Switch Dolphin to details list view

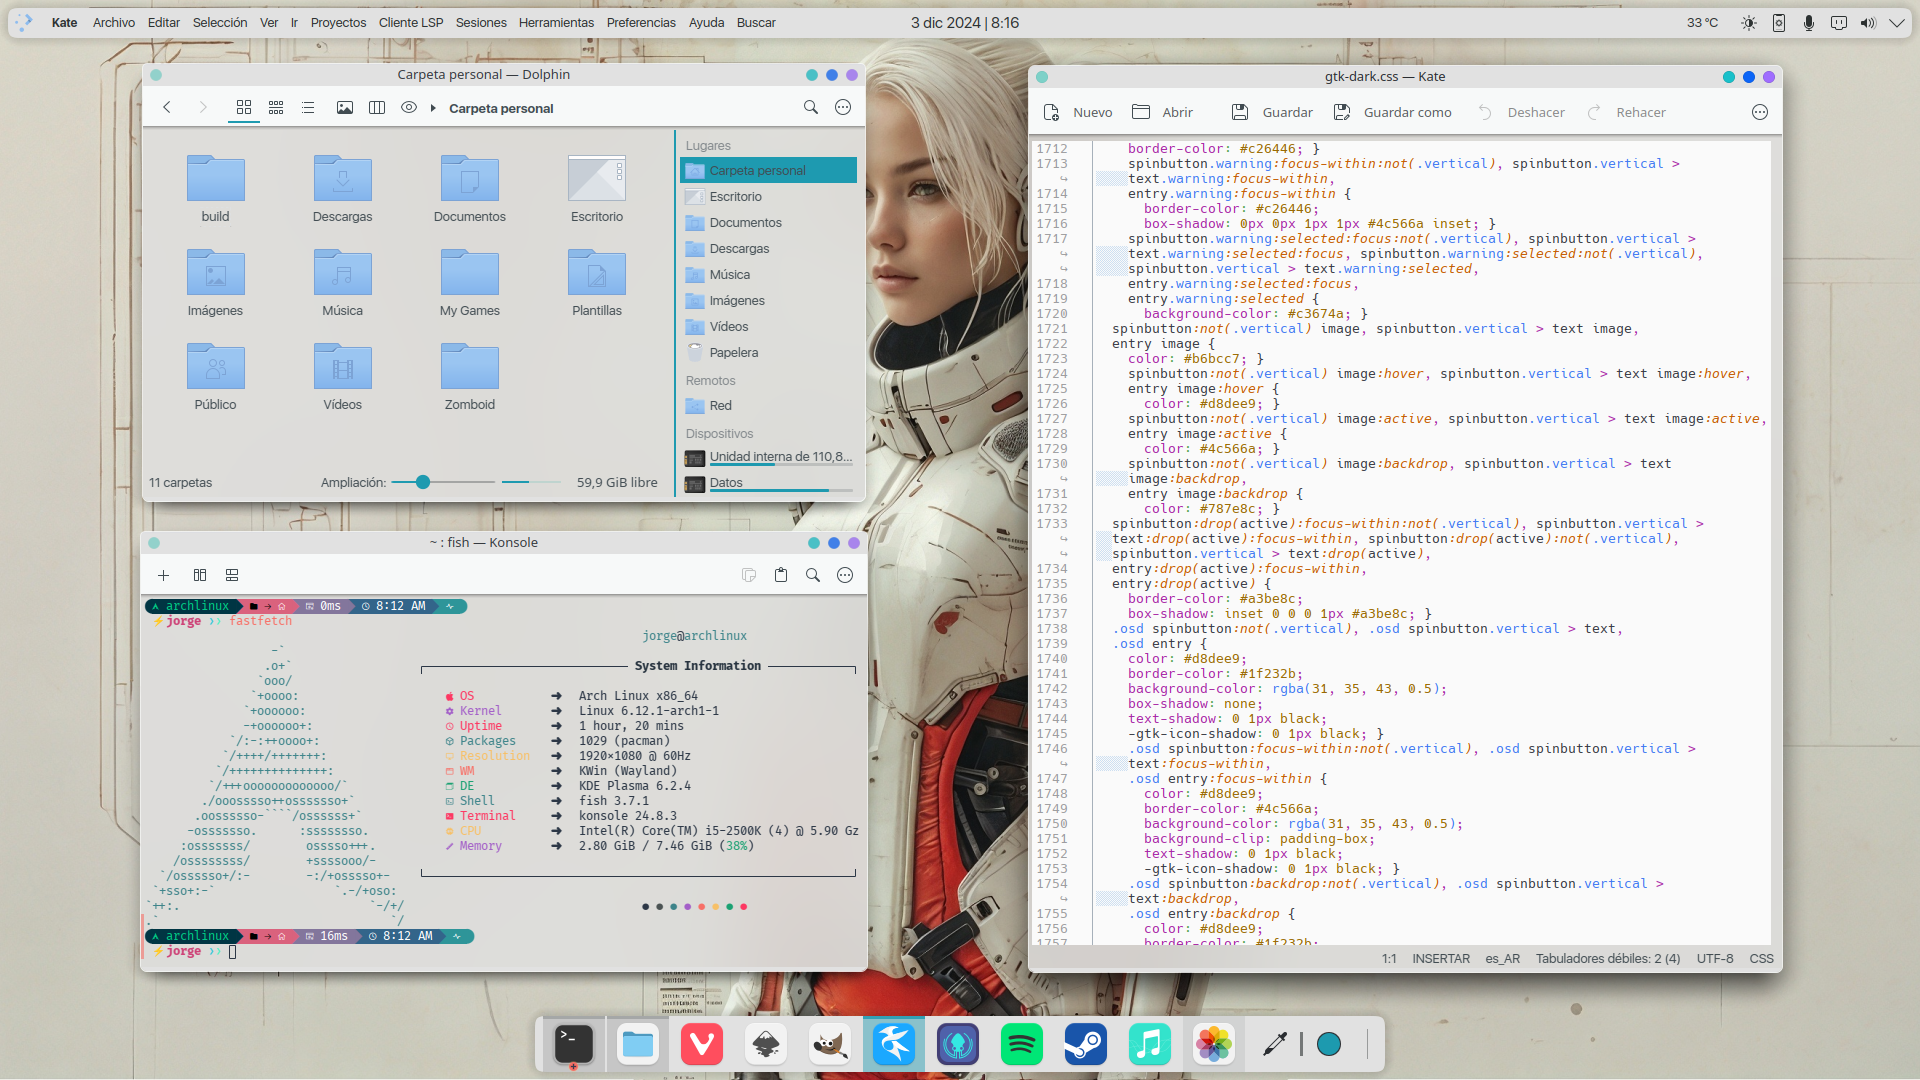[308, 108]
